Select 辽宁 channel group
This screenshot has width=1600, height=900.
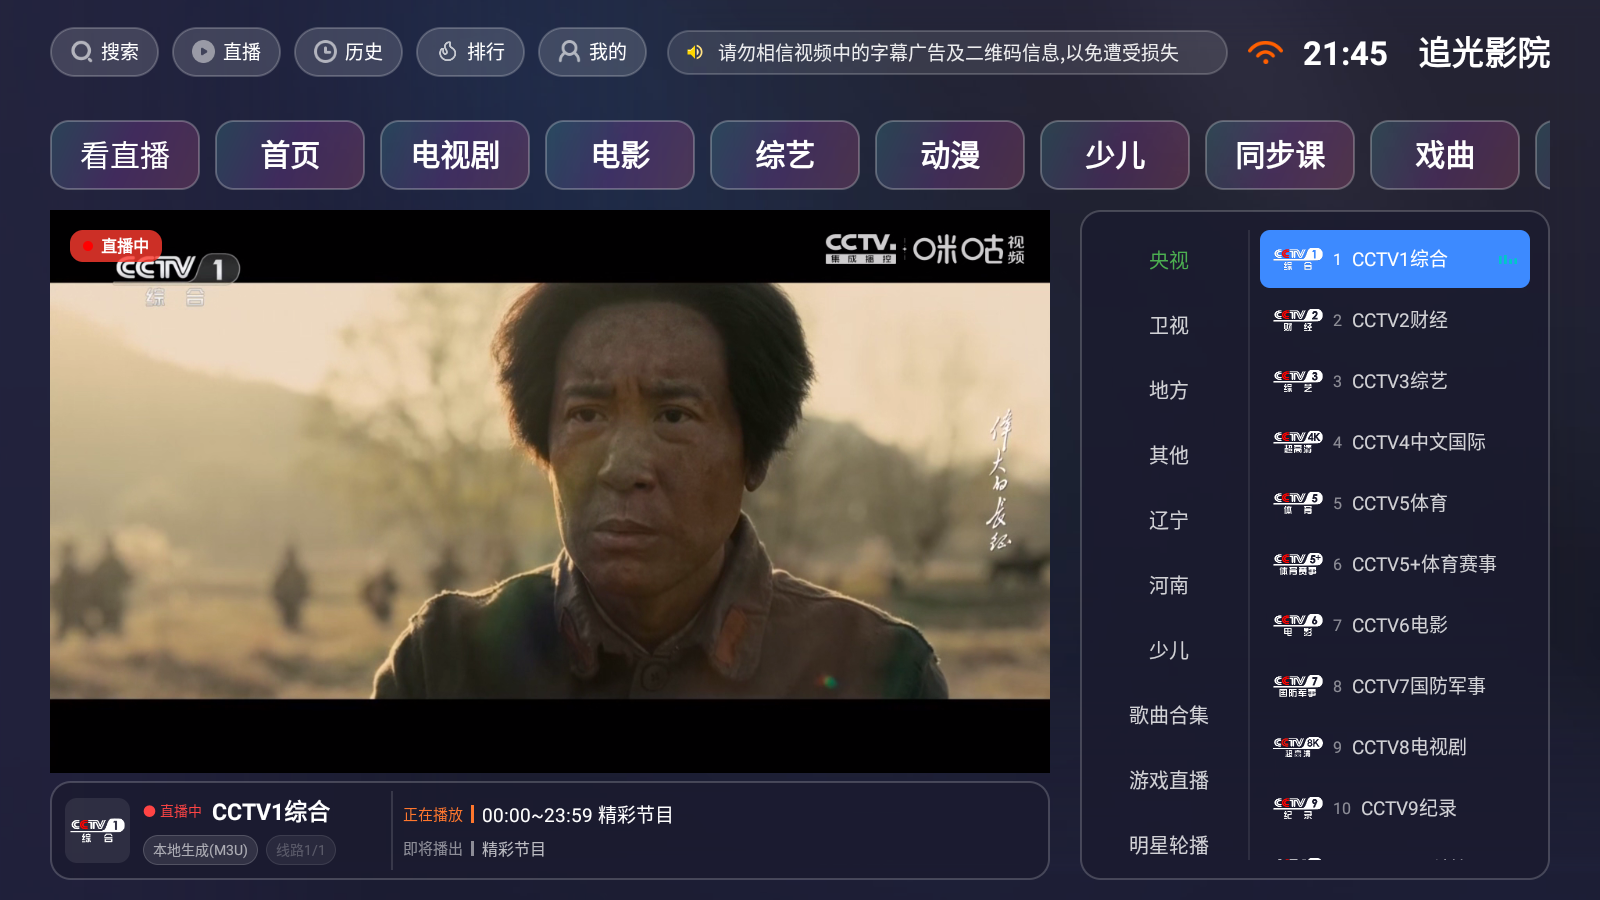(1168, 520)
